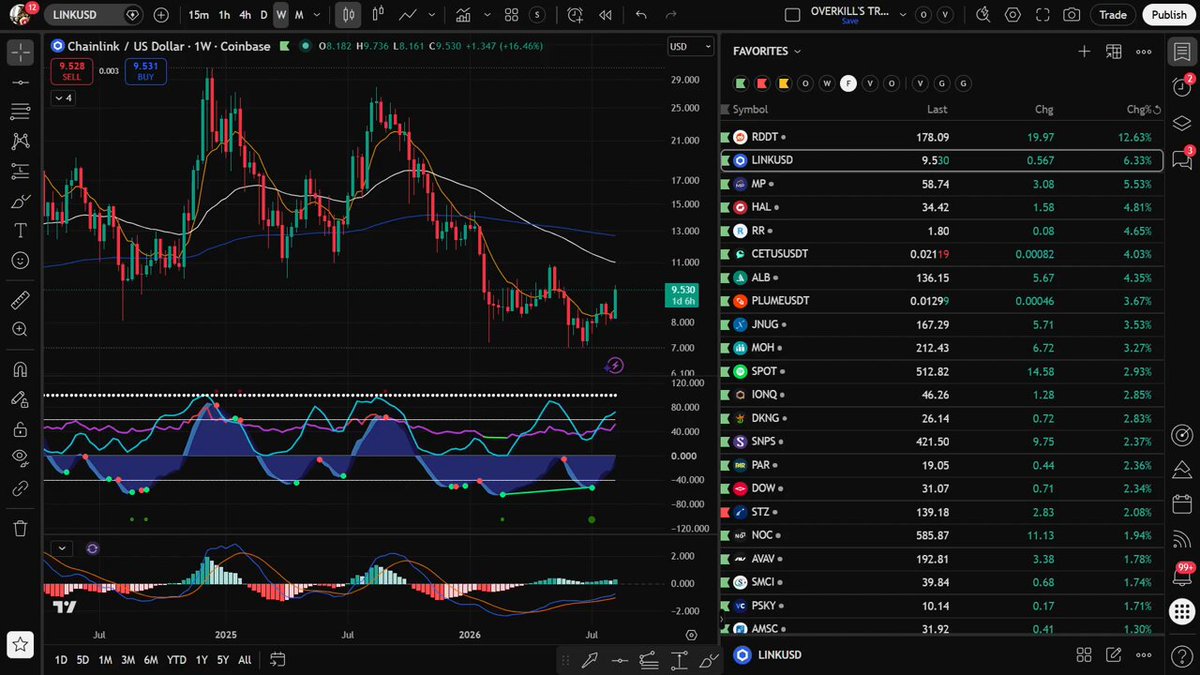
Task: Select the yellow flag watchlist filter
Action: pos(783,83)
